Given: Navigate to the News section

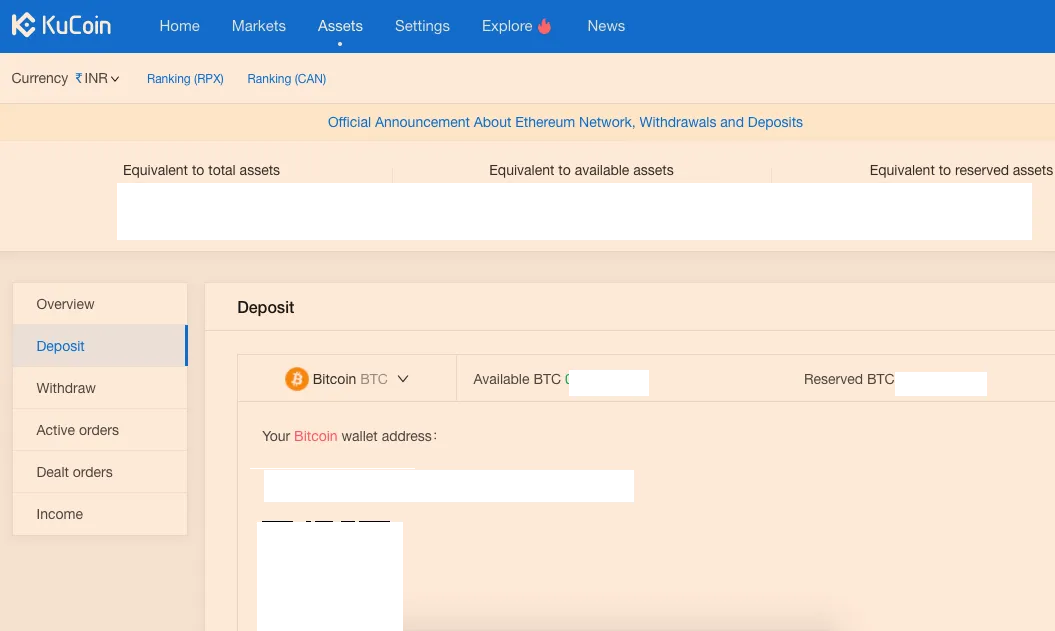Looking at the screenshot, I should [x=606, y=26].
